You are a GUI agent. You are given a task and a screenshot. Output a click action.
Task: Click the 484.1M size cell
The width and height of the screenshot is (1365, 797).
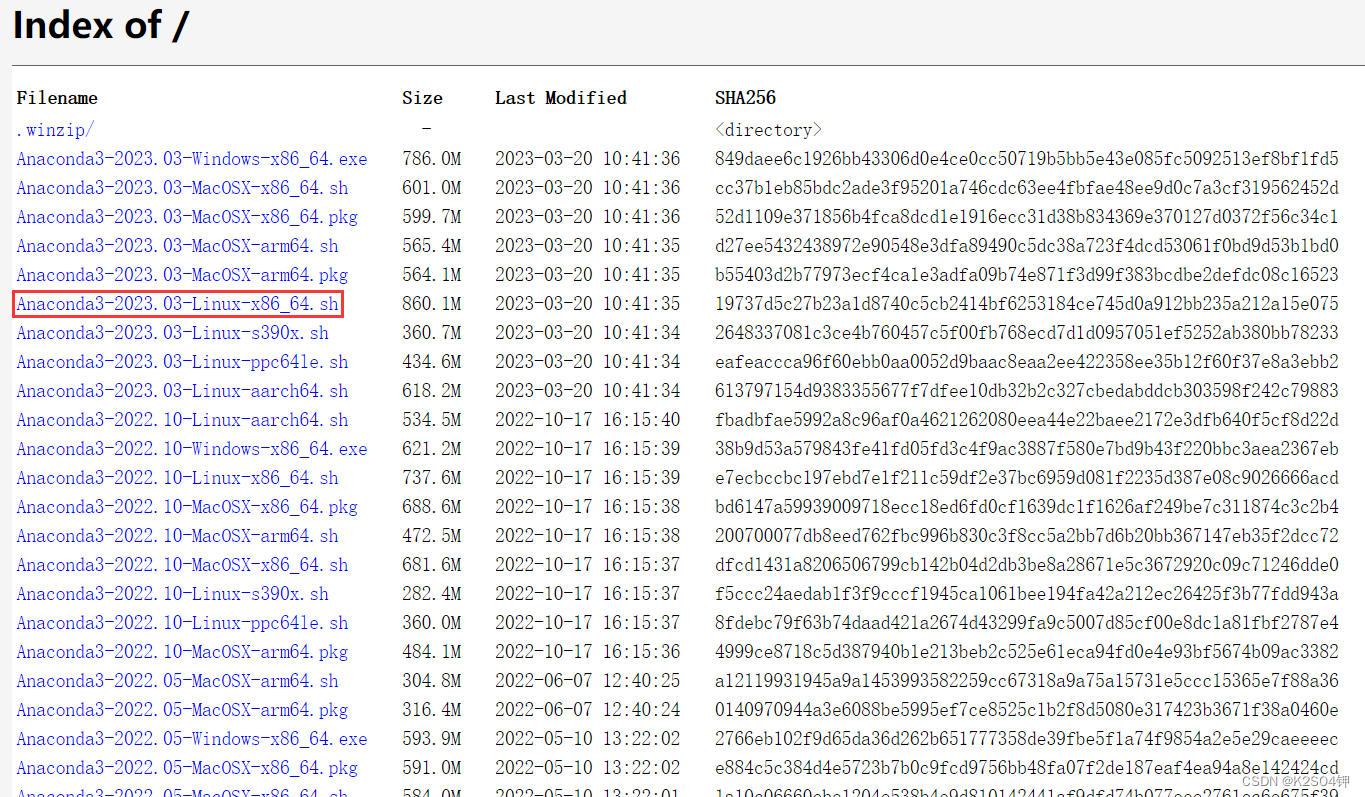[431, 652]
